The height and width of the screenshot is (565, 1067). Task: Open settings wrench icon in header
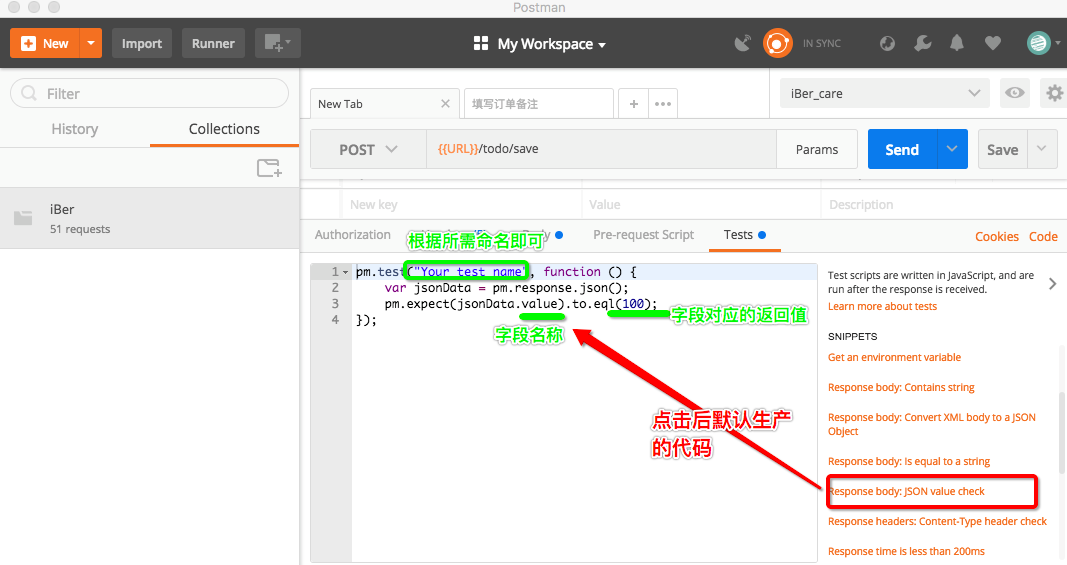(923, 43)
